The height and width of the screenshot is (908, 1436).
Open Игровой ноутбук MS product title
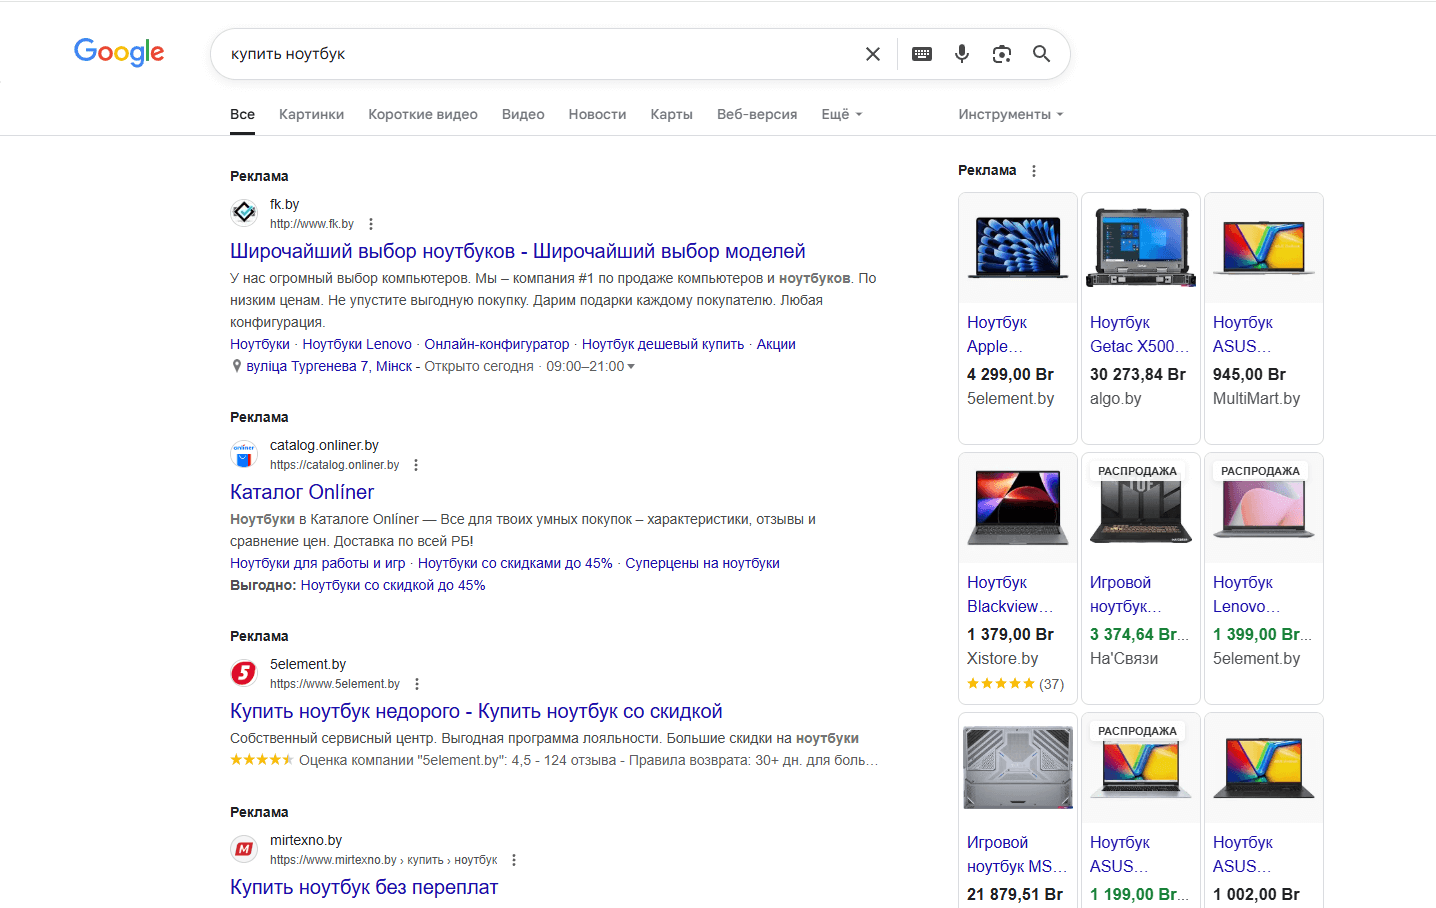(x=1017, y=854)
